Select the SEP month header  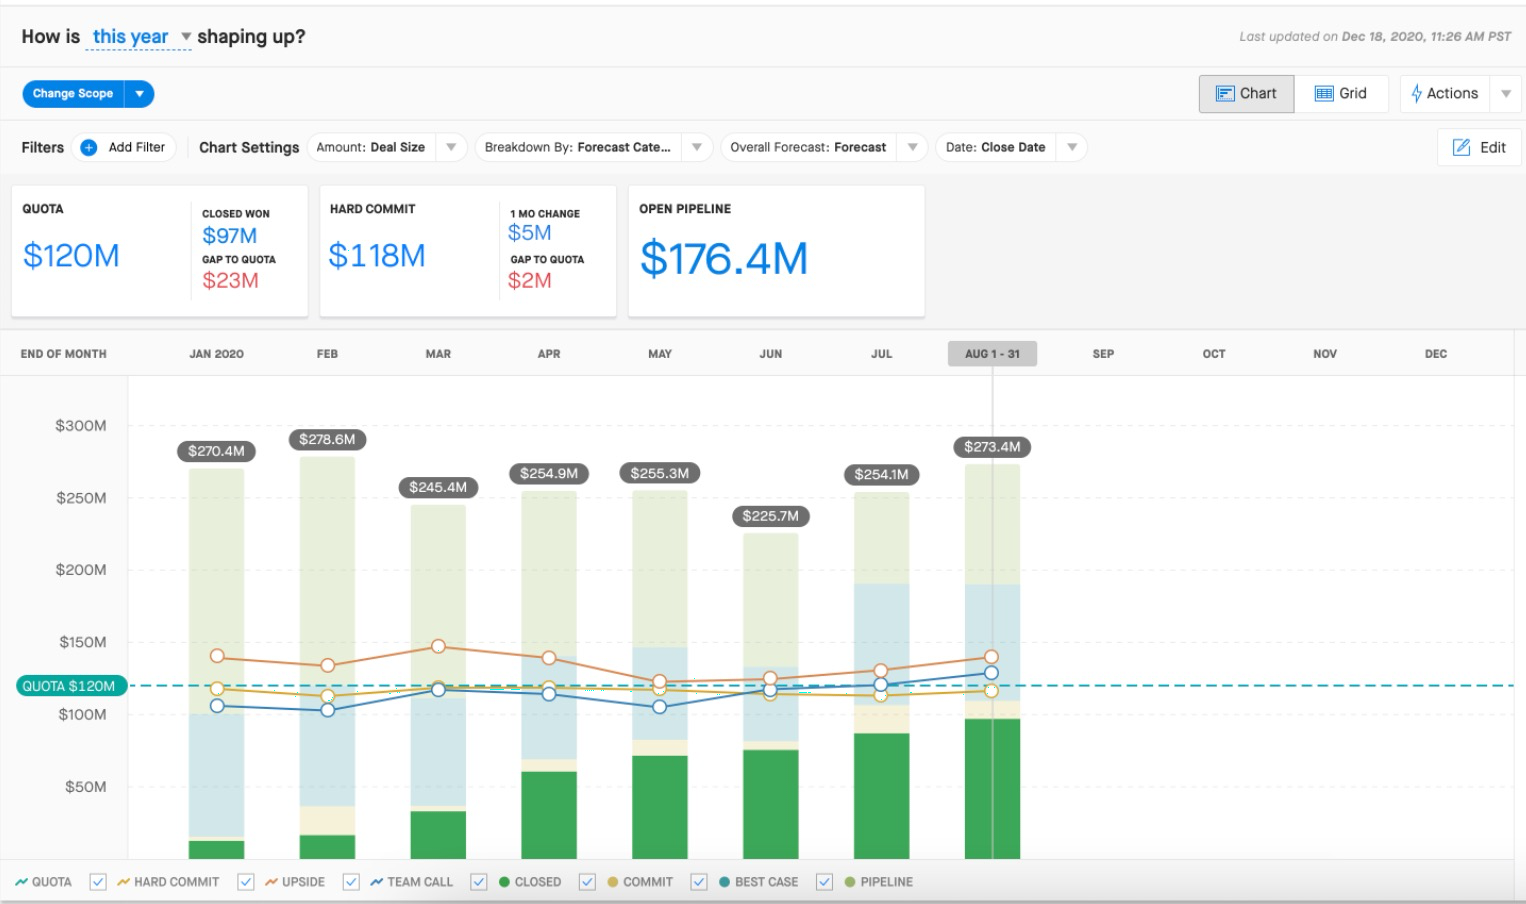click(1103, 354)
